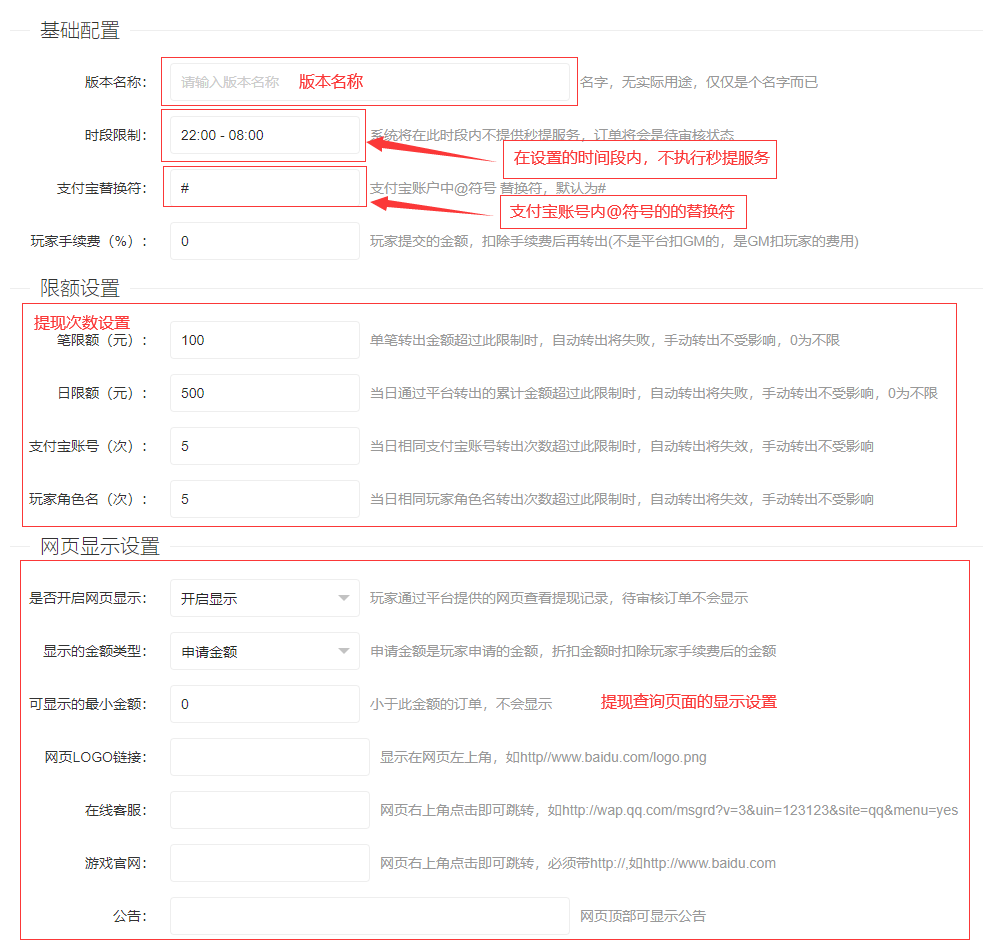Click the 限额设置 section heading

[80, 288]
